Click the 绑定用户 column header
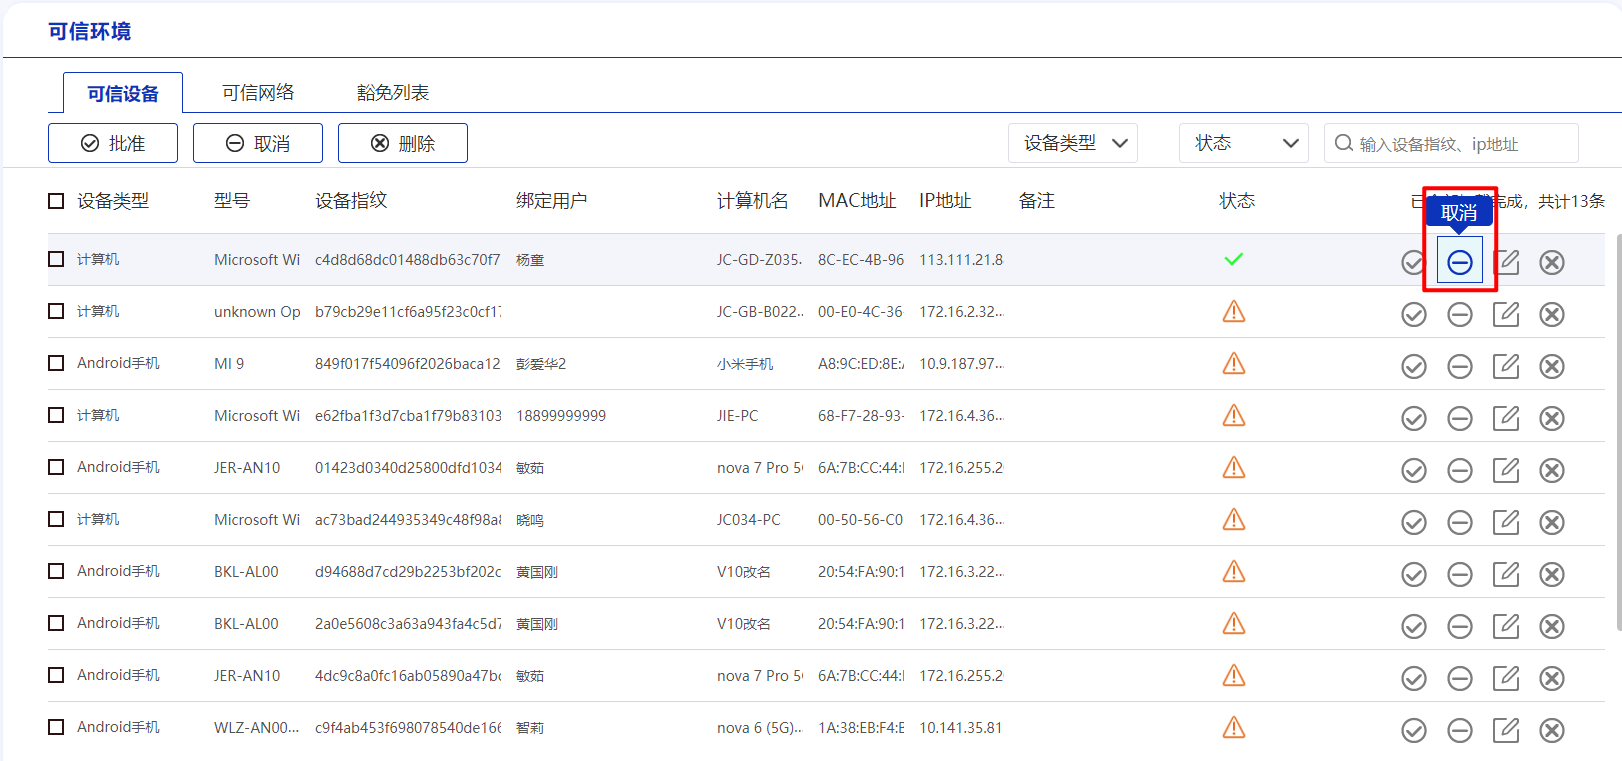1622x761 pixels. (x=552, y=201)
